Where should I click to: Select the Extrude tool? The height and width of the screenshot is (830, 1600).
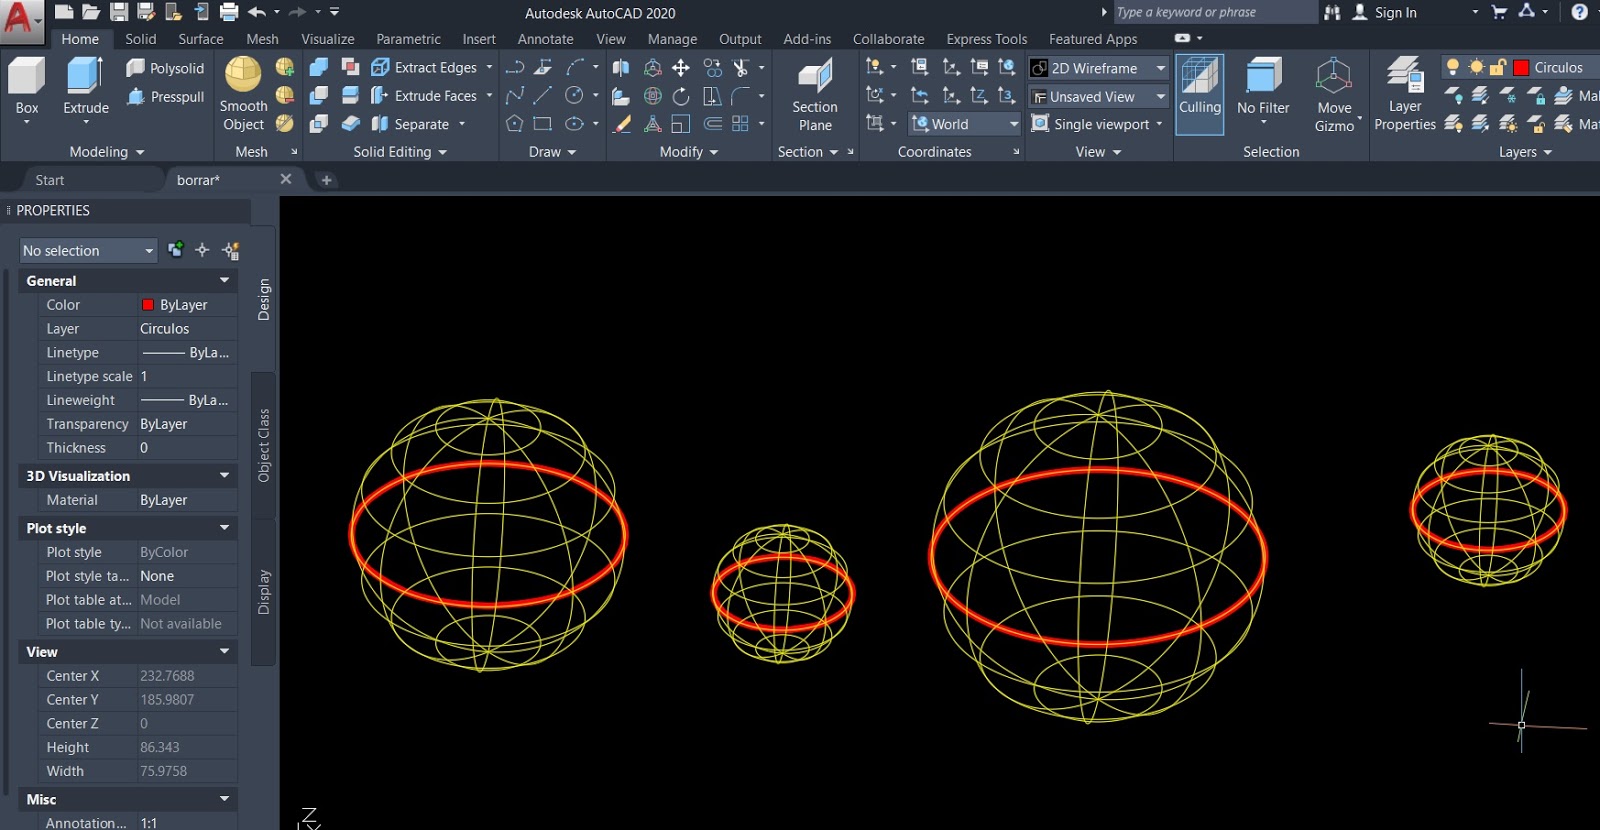point(86,88)
